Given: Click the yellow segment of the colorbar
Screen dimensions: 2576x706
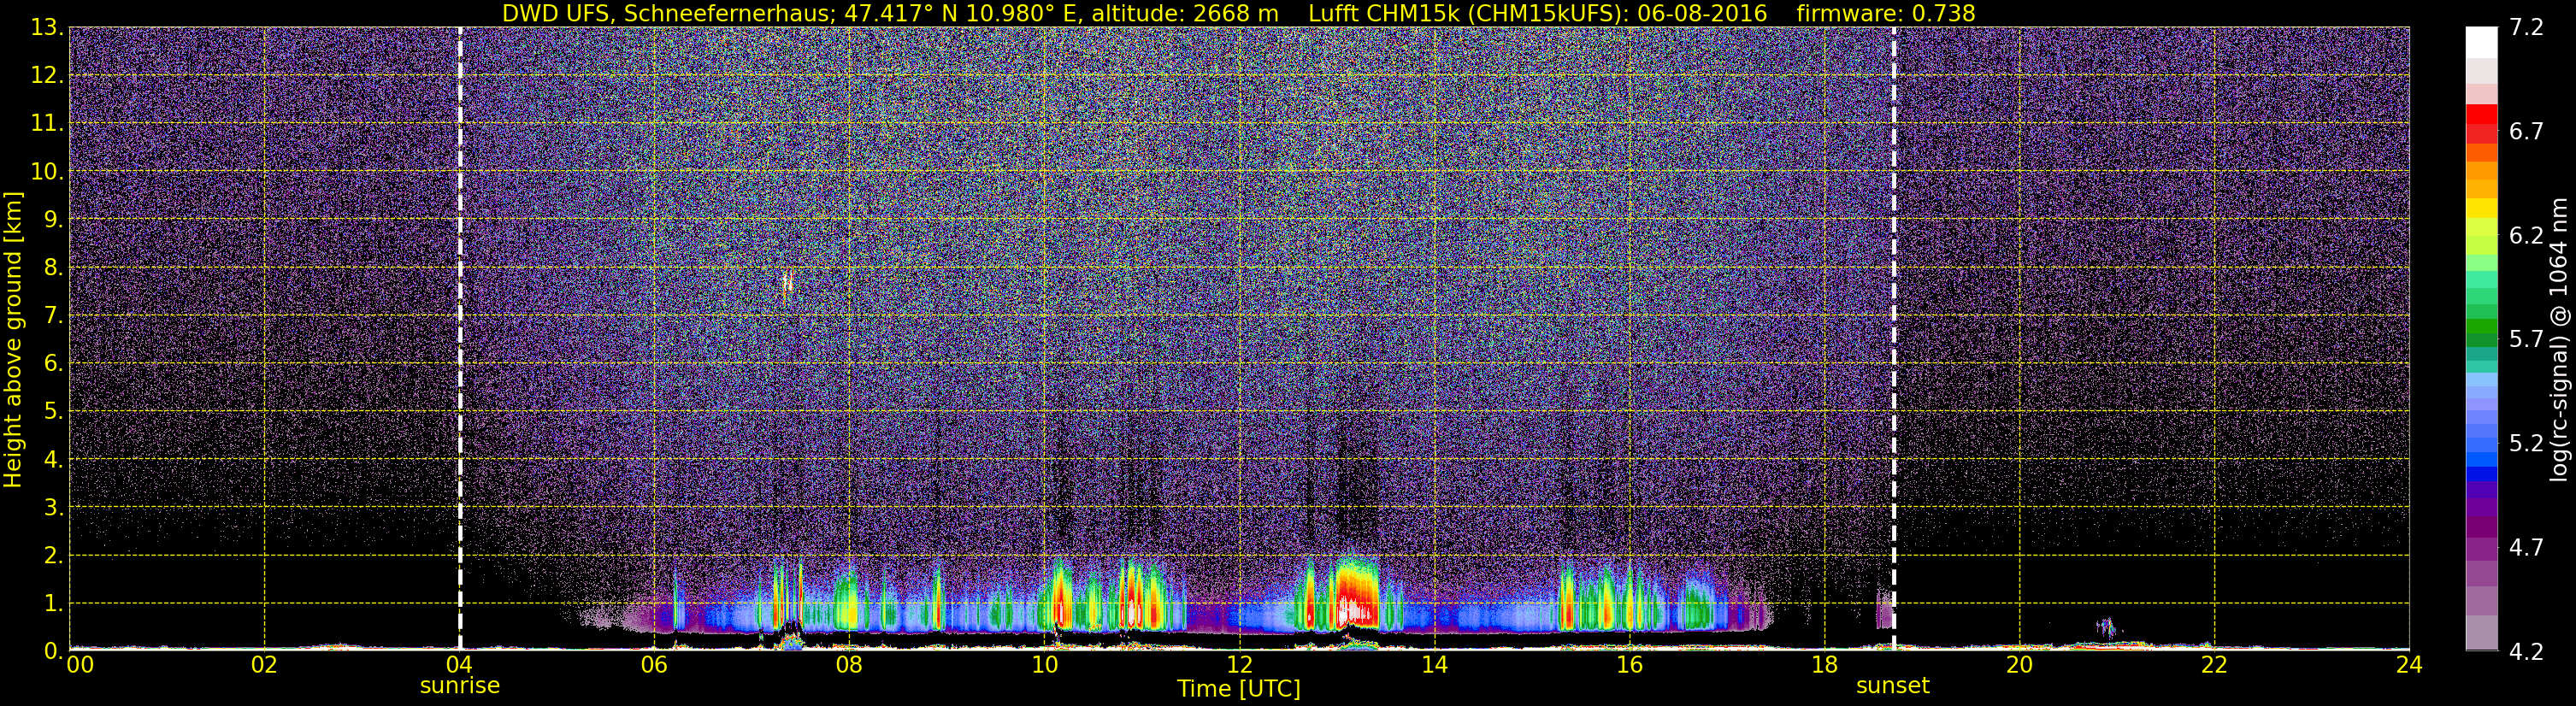Looking at the screenshot, I should 2481,208.
